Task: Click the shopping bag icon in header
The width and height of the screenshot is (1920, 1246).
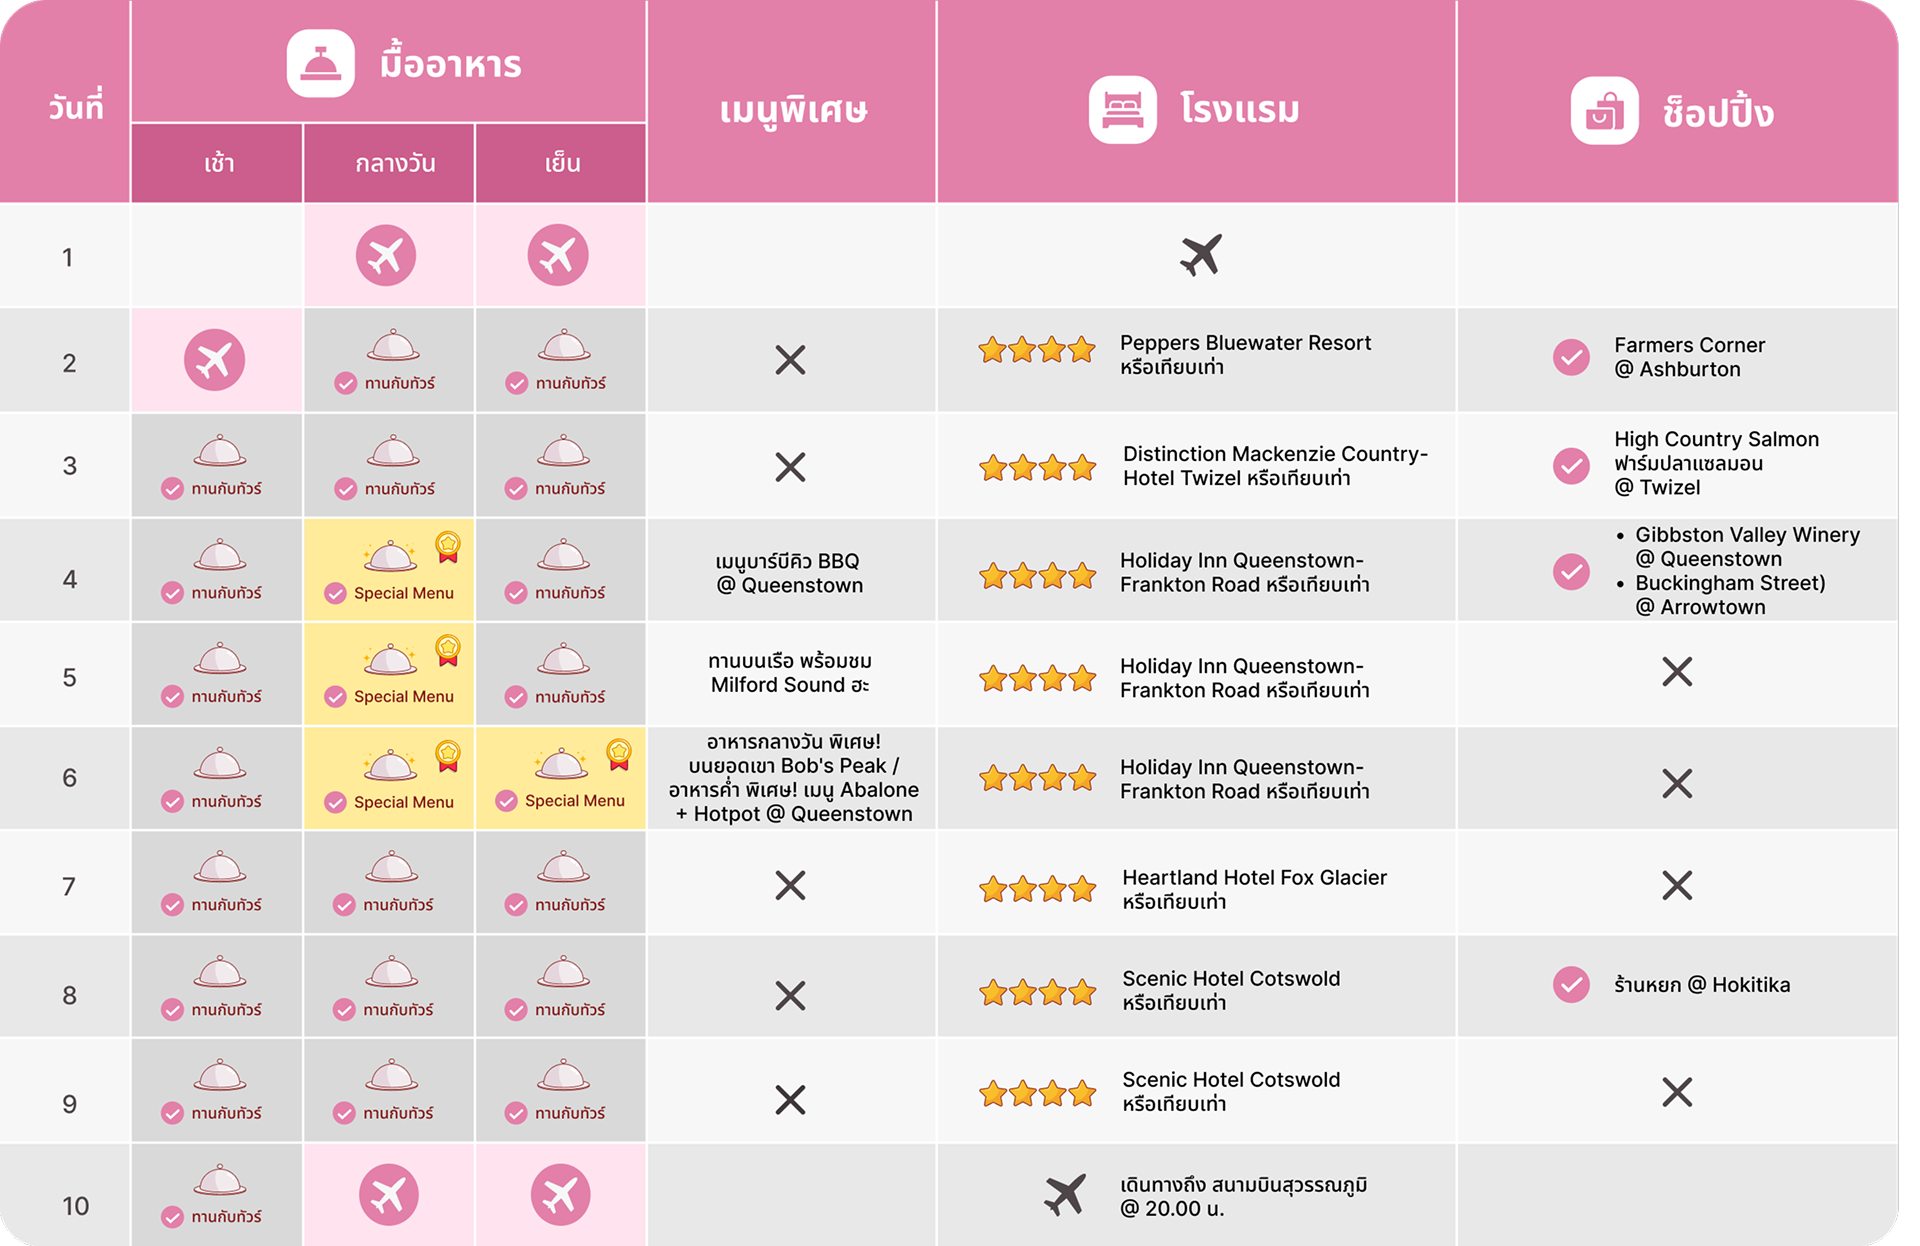Action: coord(1604,111)
